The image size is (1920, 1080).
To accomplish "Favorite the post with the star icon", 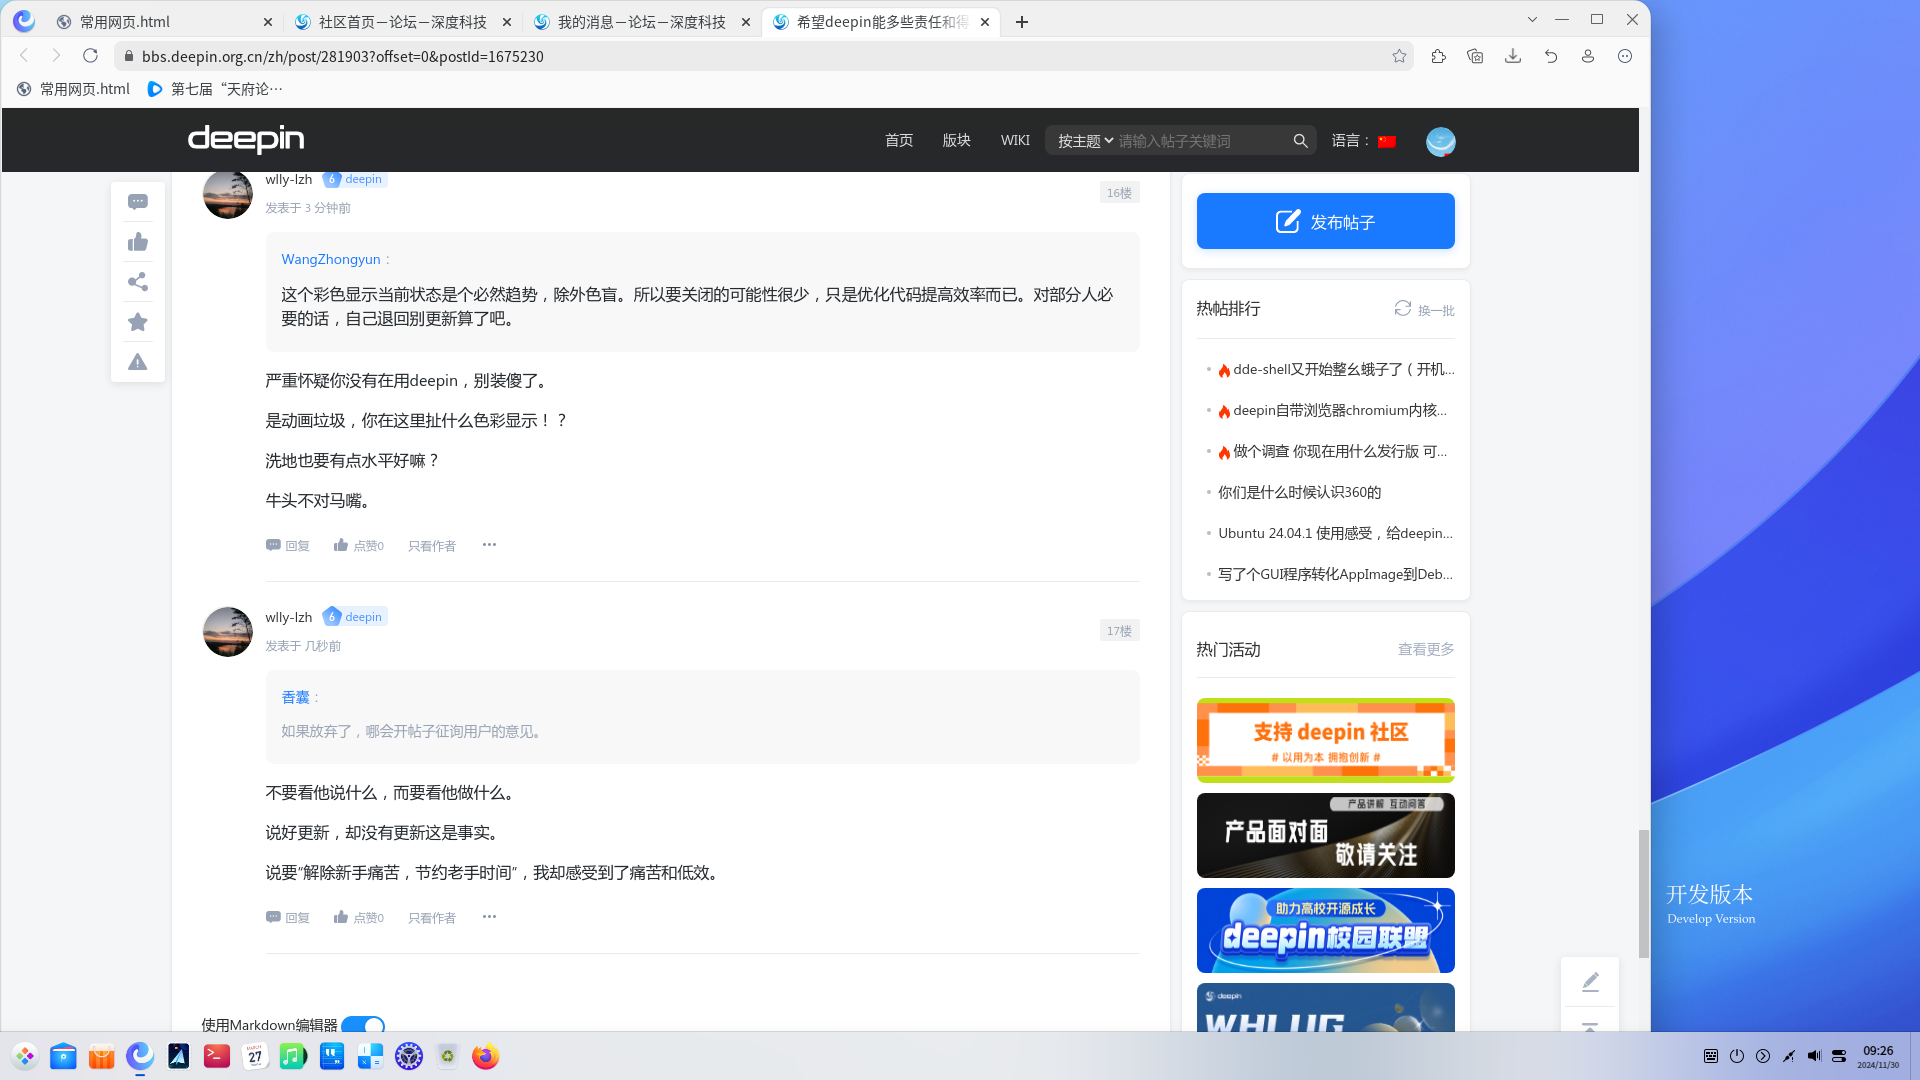I will point(138,322).
